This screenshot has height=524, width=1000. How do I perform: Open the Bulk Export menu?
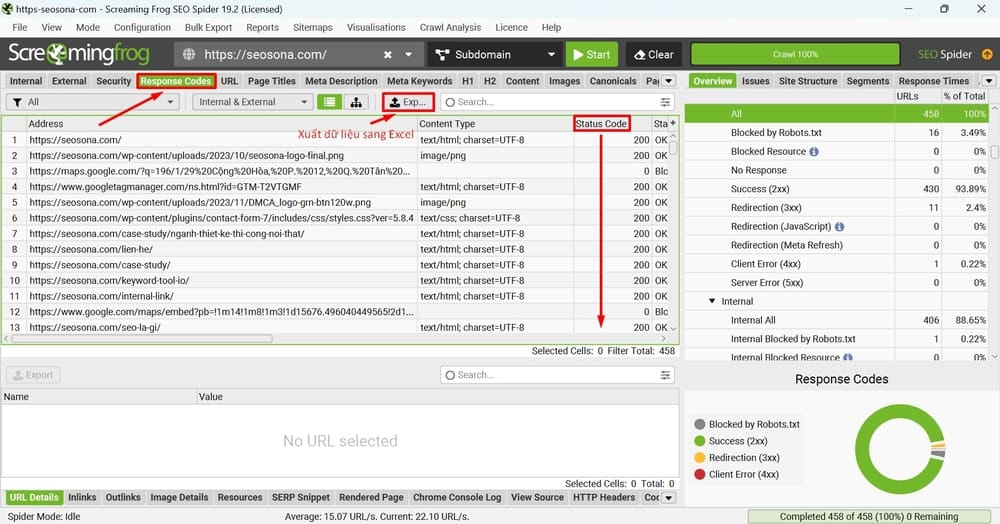pos(208,28)
